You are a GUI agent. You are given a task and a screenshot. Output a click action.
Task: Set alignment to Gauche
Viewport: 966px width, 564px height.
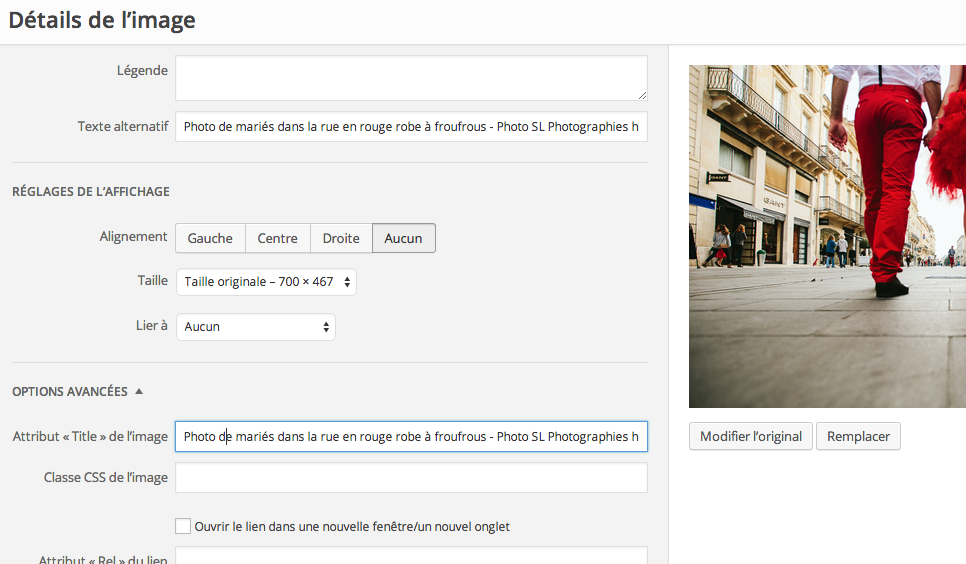210,238
